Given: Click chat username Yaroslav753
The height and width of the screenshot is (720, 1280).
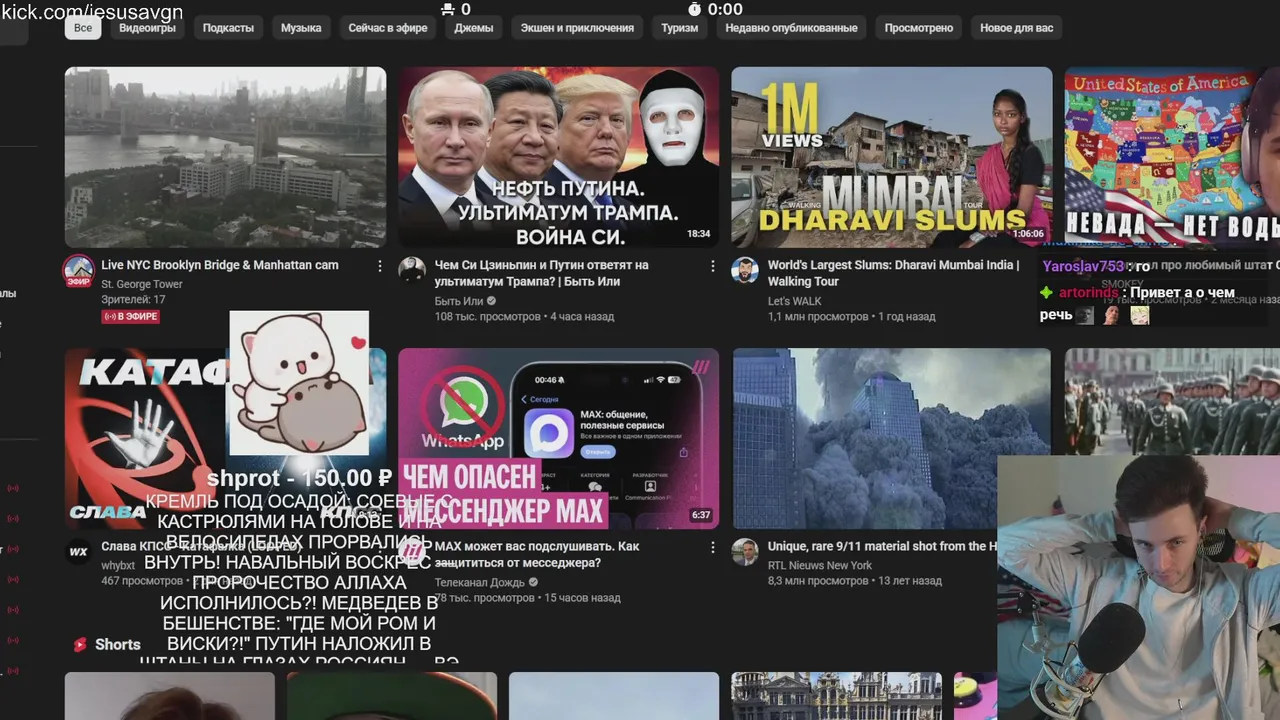Looking at the screenshot, I should (x=1083, y=266).
